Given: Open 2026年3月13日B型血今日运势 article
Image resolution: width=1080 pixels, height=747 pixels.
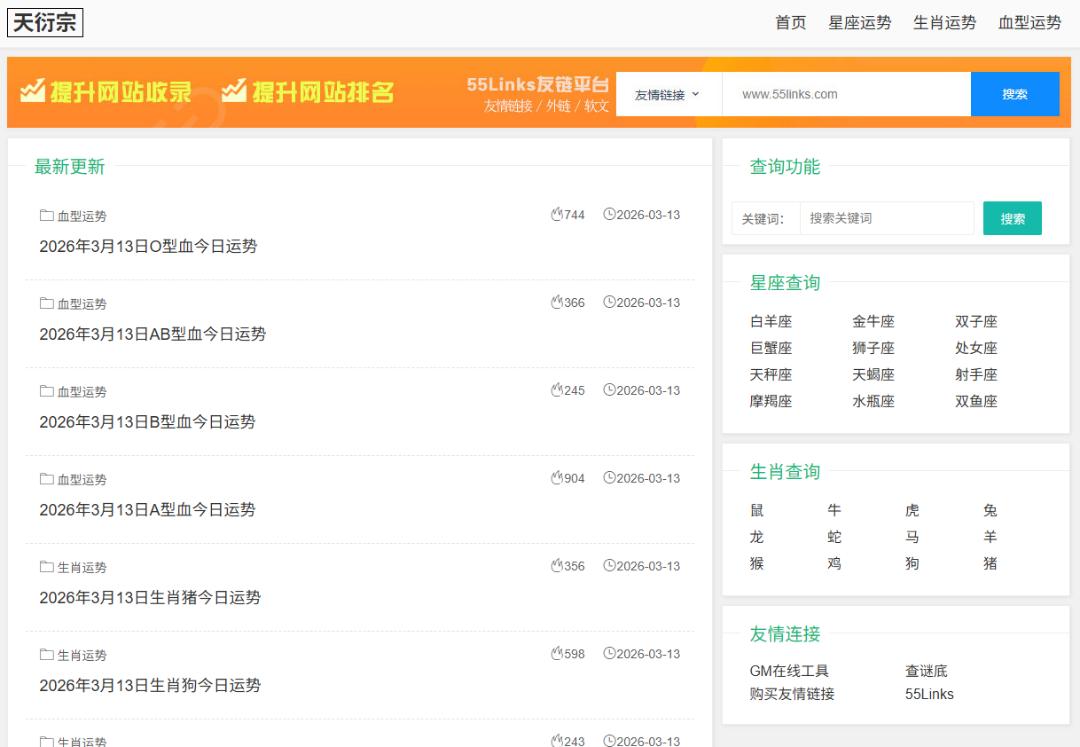Looking at the screenshot, I should tap(147, 422).
